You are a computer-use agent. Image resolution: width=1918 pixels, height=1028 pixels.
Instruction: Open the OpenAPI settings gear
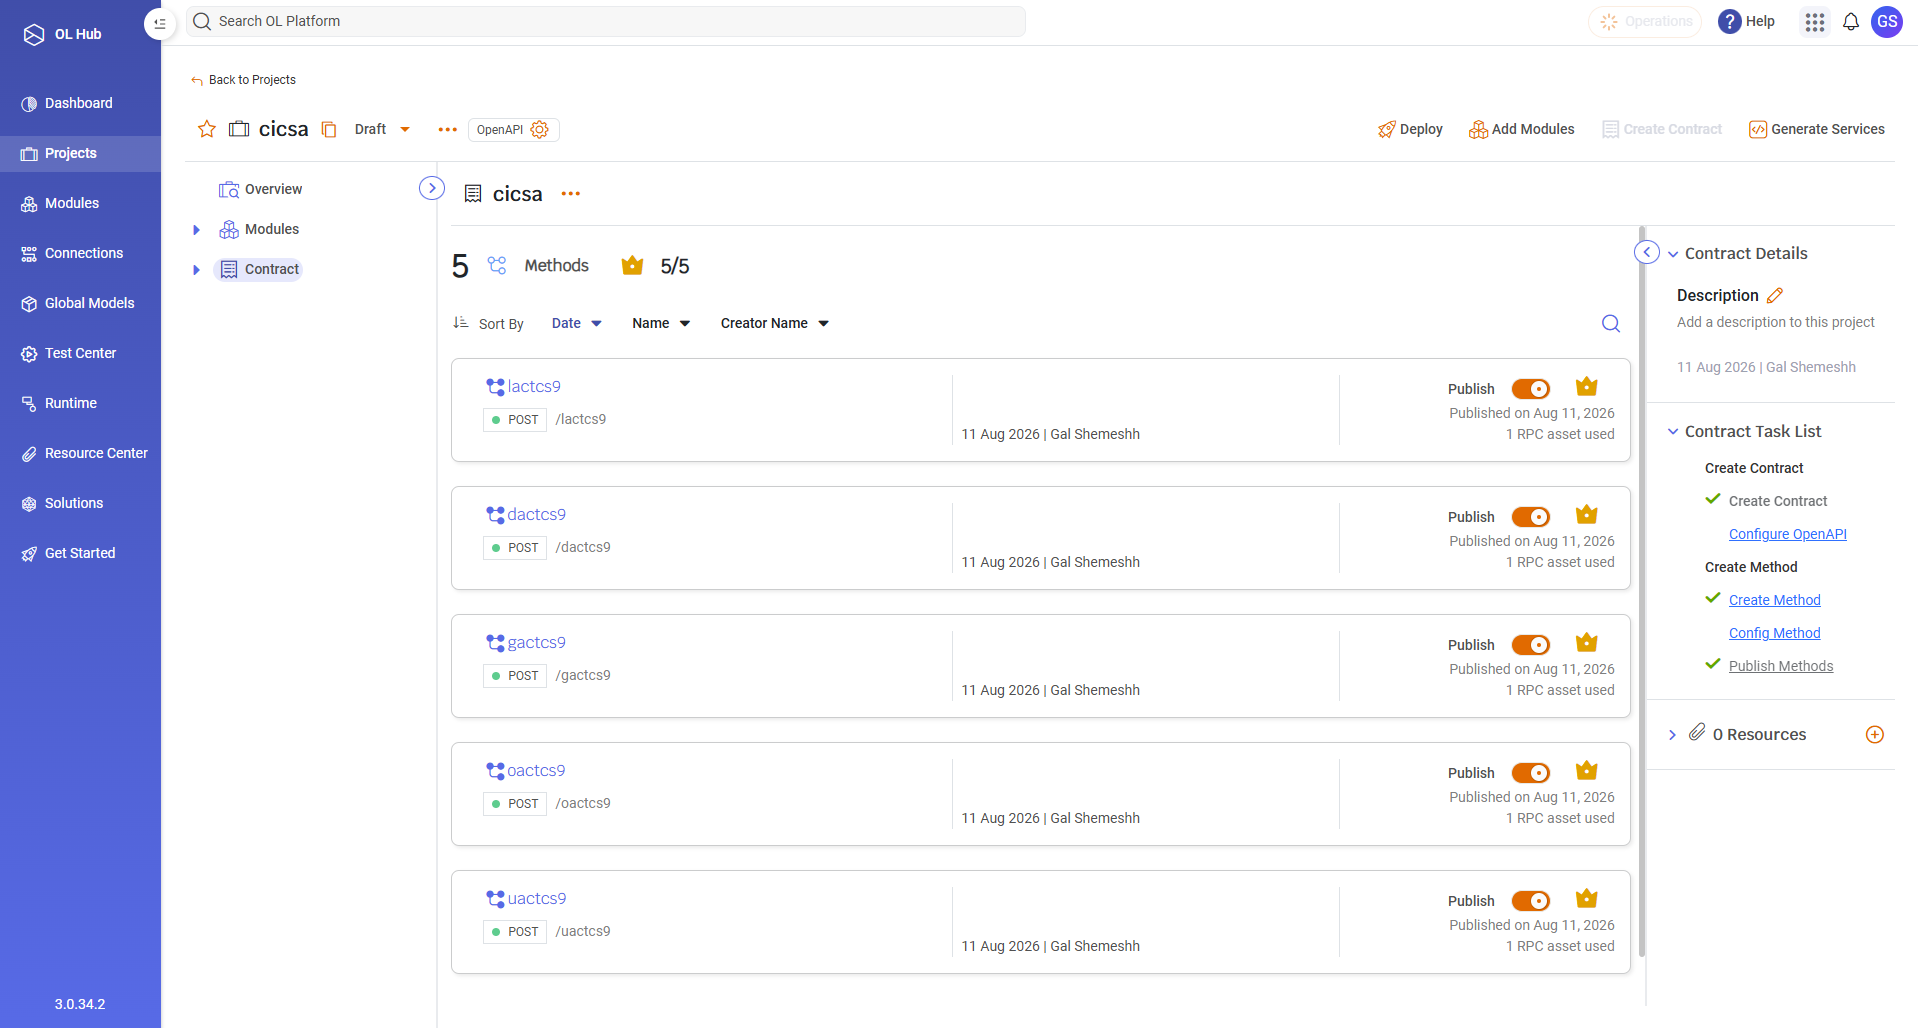tap(540, 130)
